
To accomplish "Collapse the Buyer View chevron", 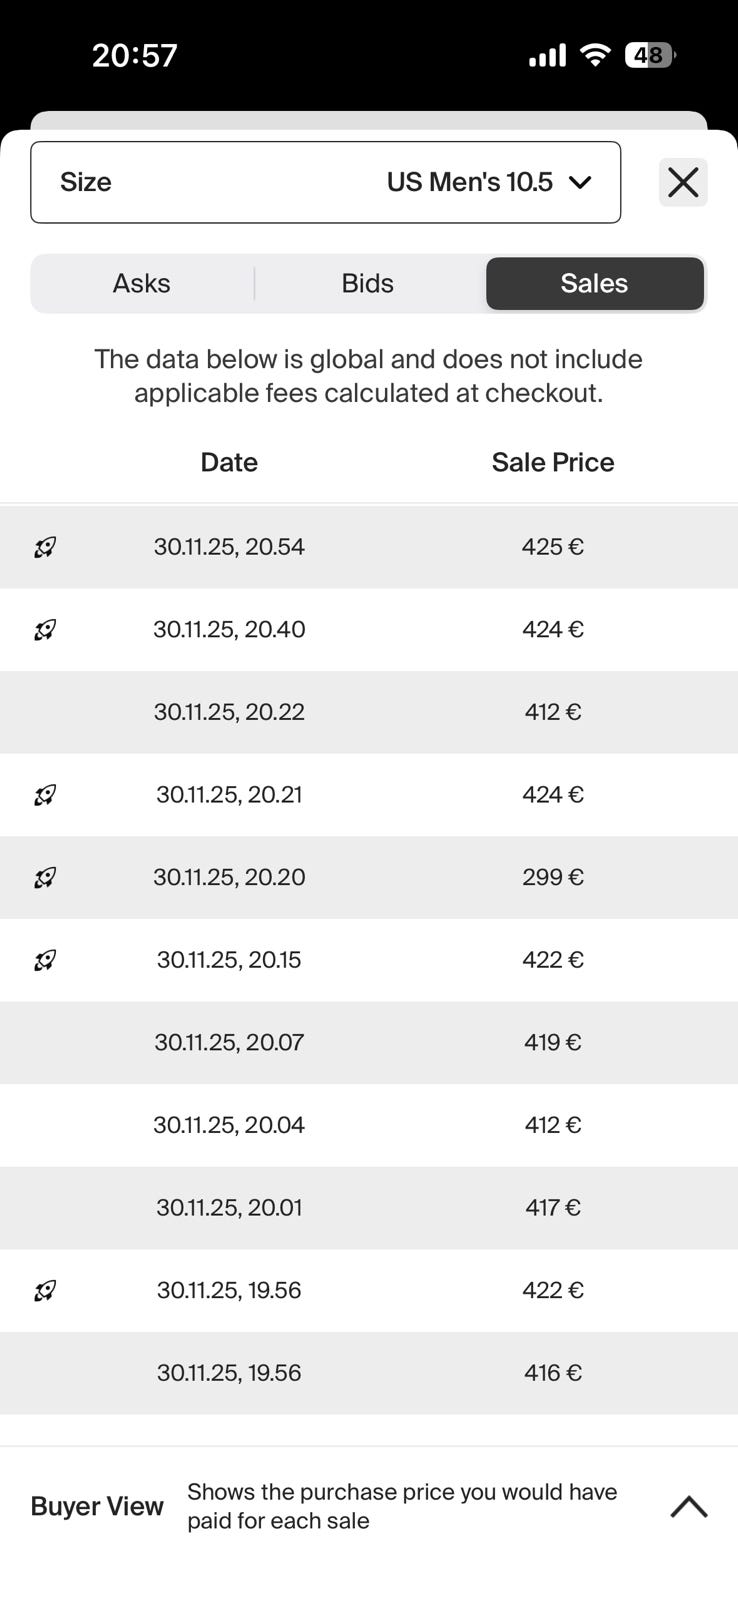I will (x=688, y=1506).
